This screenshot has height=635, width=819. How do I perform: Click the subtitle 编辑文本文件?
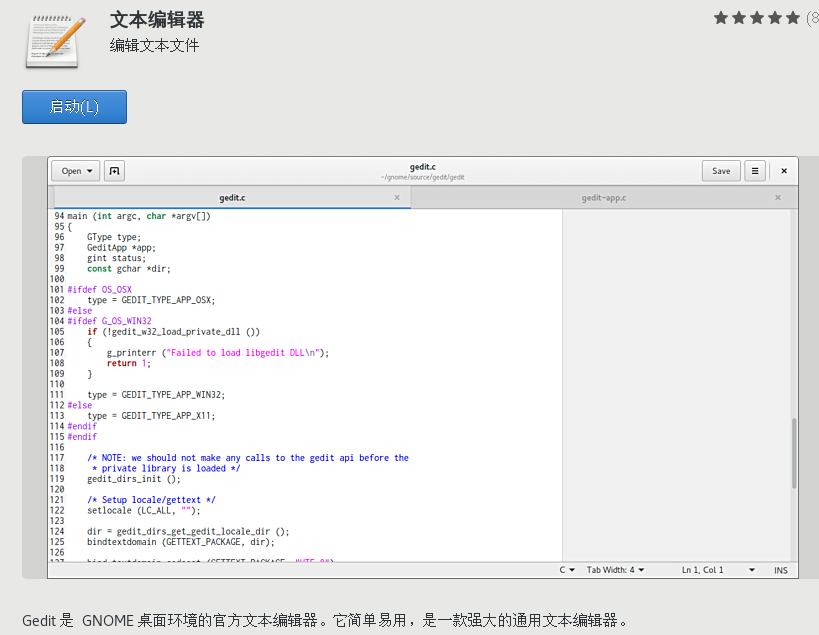pos(155,45)
